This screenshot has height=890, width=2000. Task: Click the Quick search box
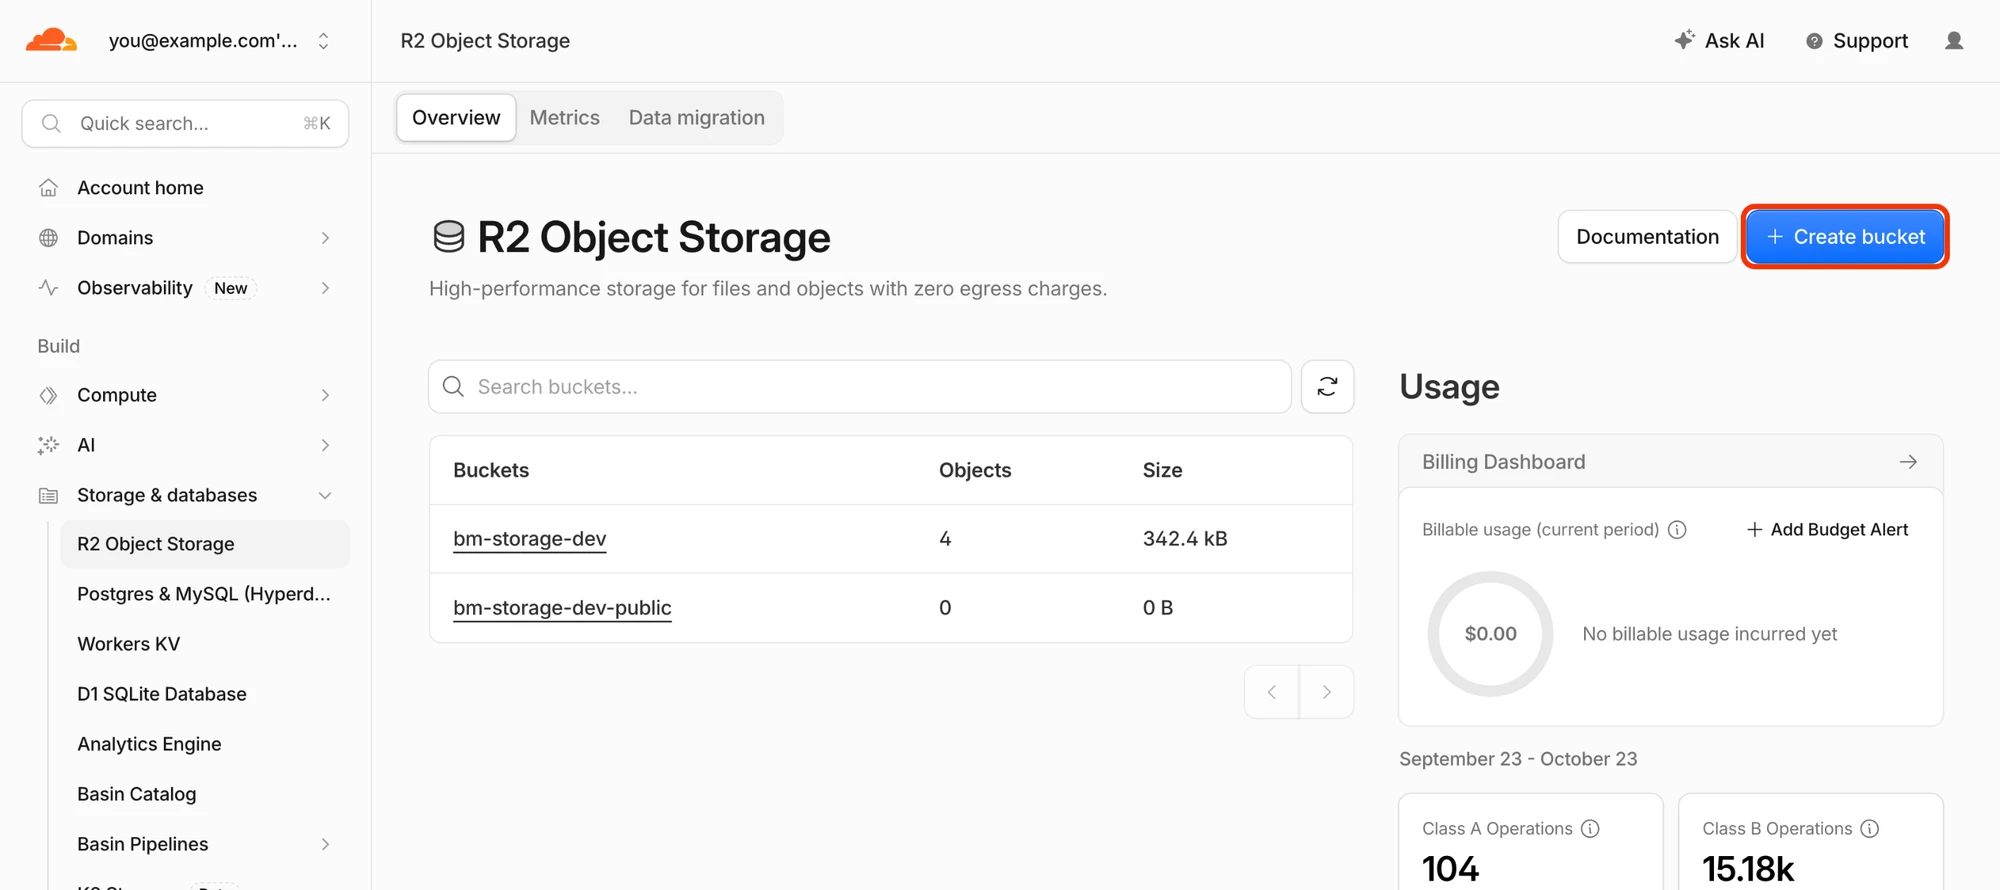coord(185,124)
